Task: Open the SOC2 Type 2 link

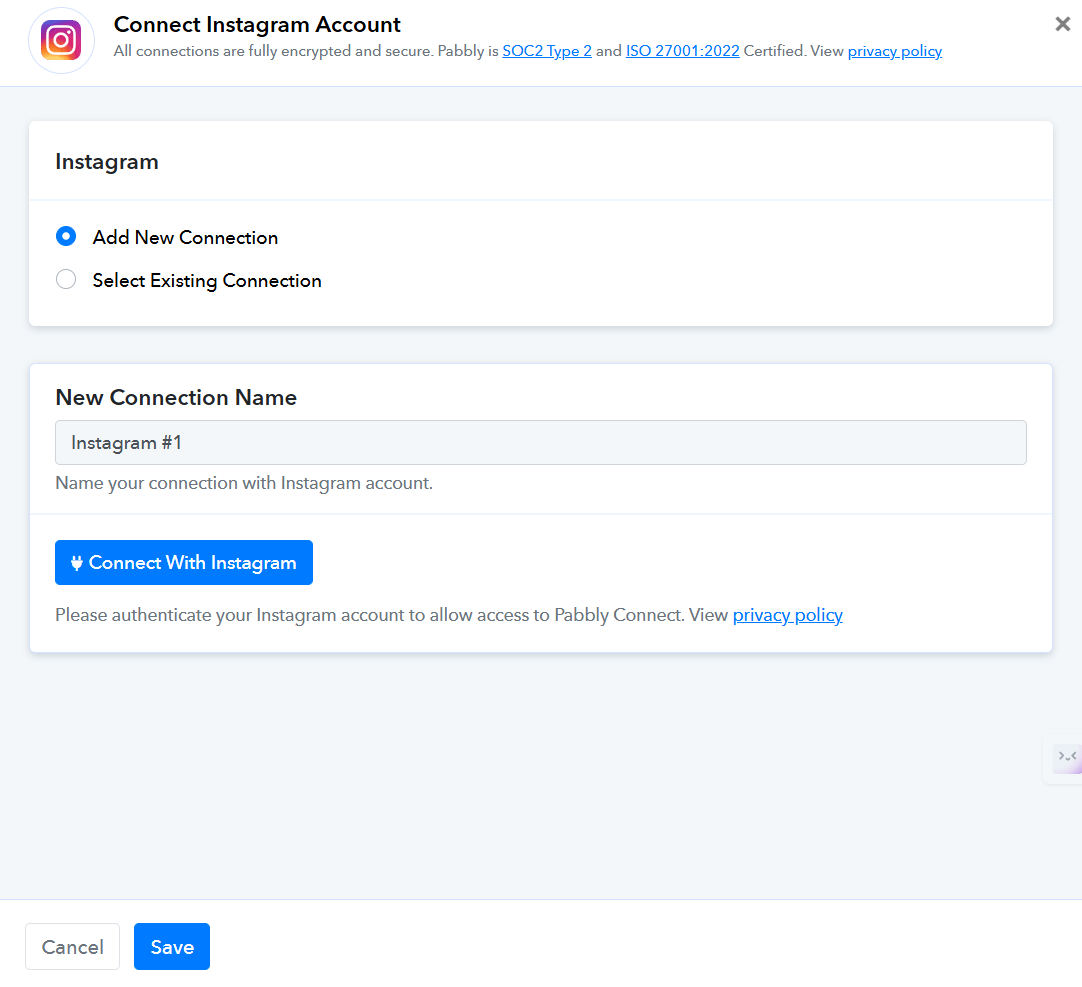Action: tap(547, 51)
